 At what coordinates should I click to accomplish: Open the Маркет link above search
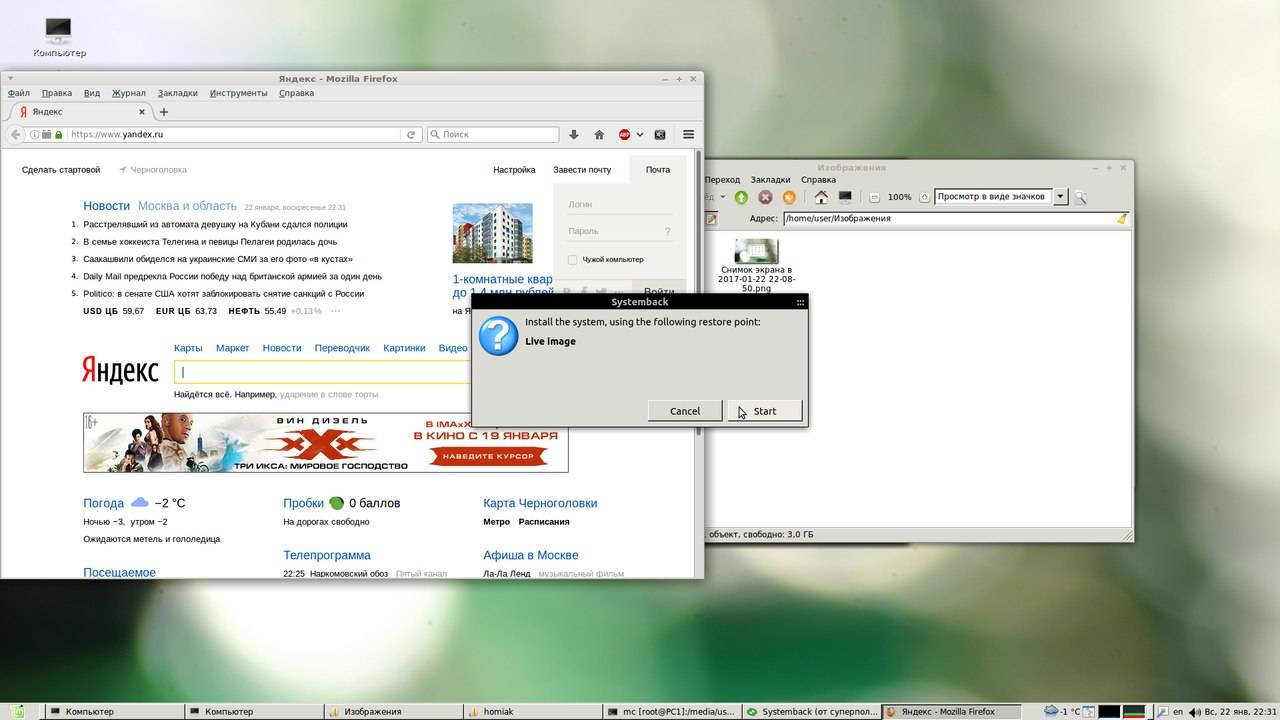[x=233, y=348]
